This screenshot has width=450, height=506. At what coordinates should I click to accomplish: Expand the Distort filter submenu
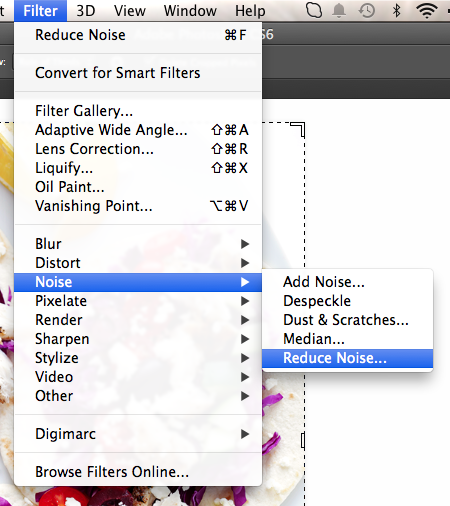pyautogui.click(x=138, y=263)
